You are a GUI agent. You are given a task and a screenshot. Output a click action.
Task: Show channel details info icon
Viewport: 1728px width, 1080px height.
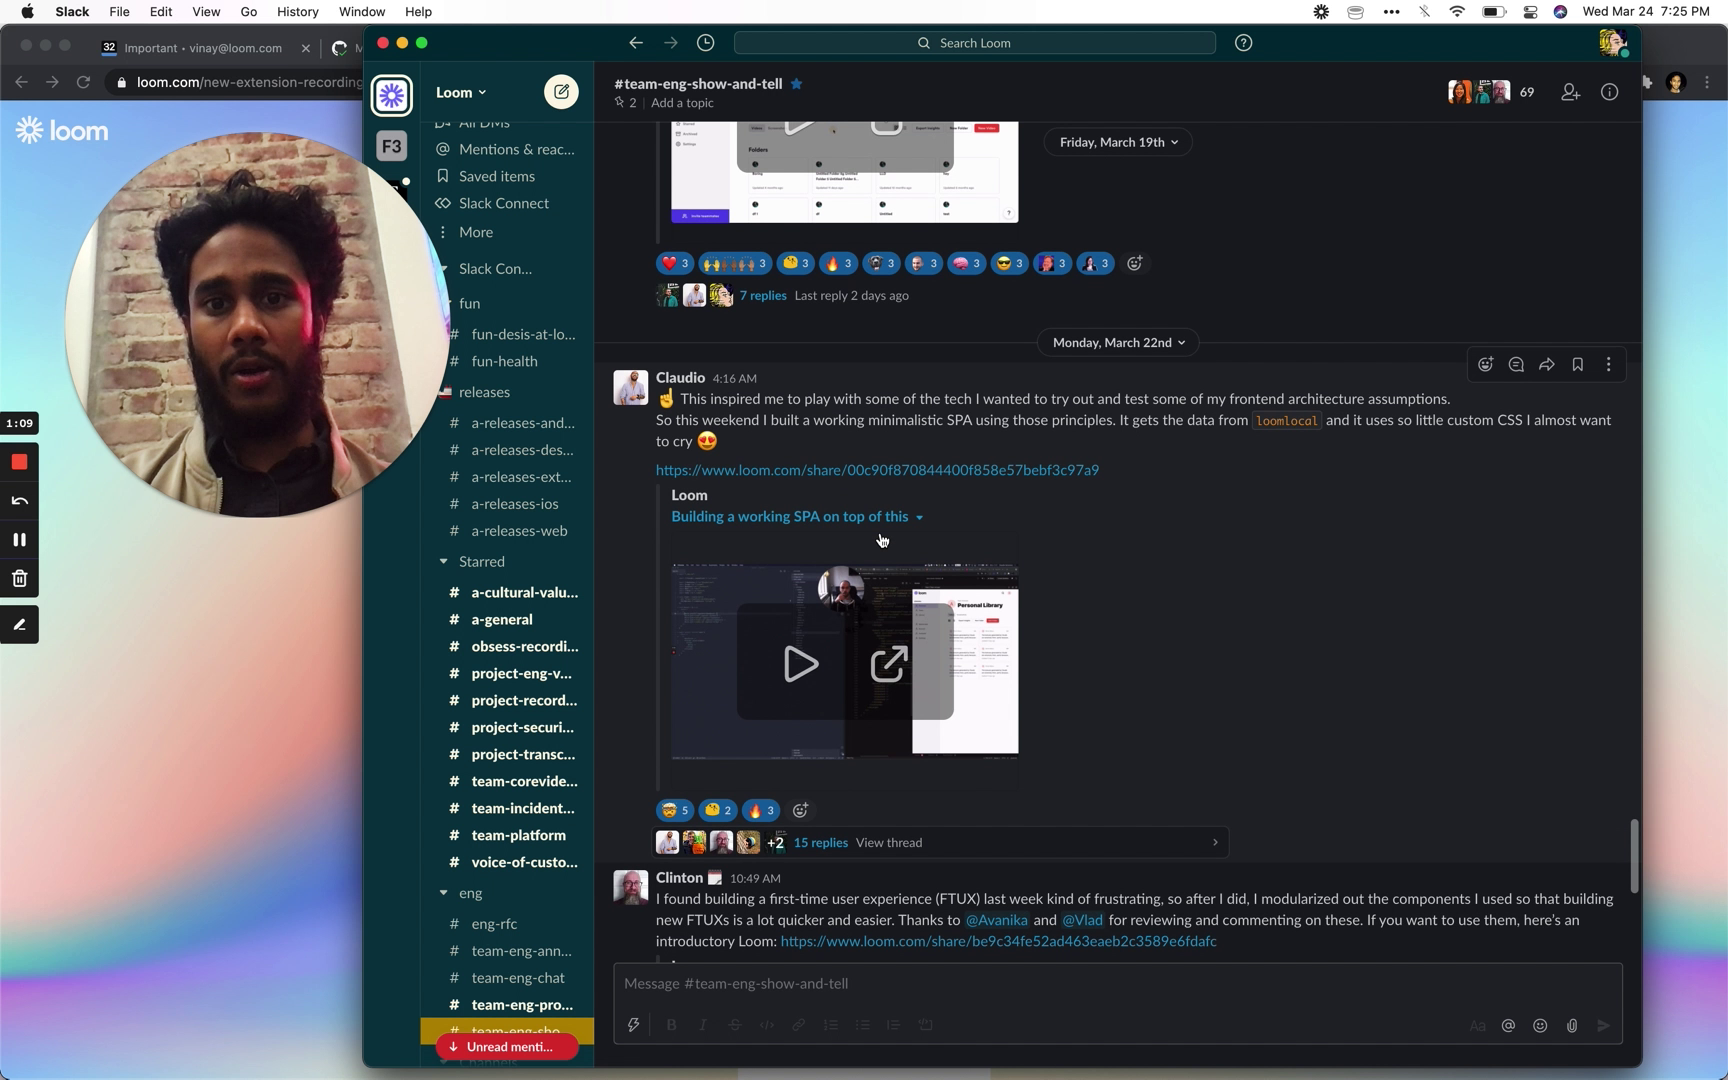tap(1609, 92)
